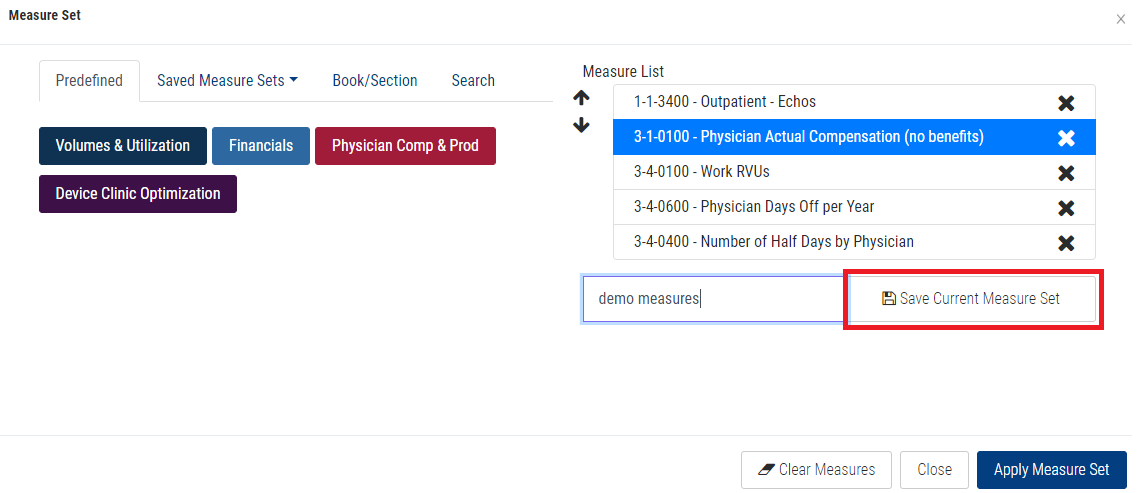
Task: Choose Volumes & Utilization predefined set
Action: click(123, 146)
